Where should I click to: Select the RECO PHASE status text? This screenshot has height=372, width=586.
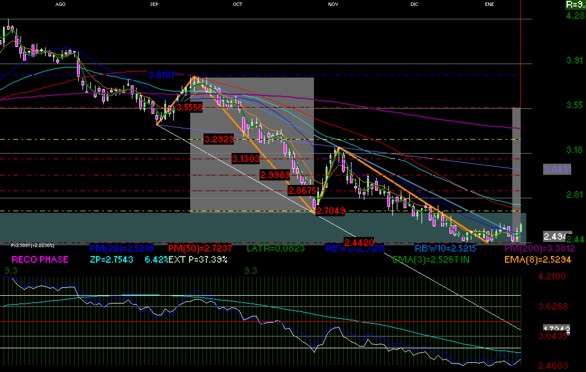(x=40, y=259)
